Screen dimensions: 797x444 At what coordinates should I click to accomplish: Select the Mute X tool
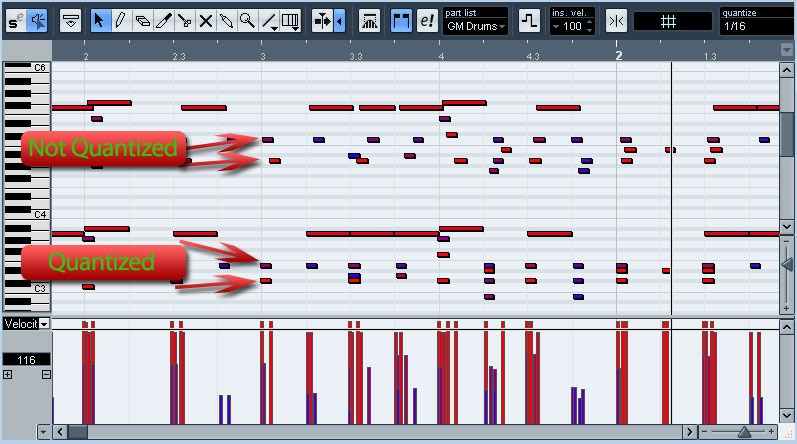click(x=205, y=21)
